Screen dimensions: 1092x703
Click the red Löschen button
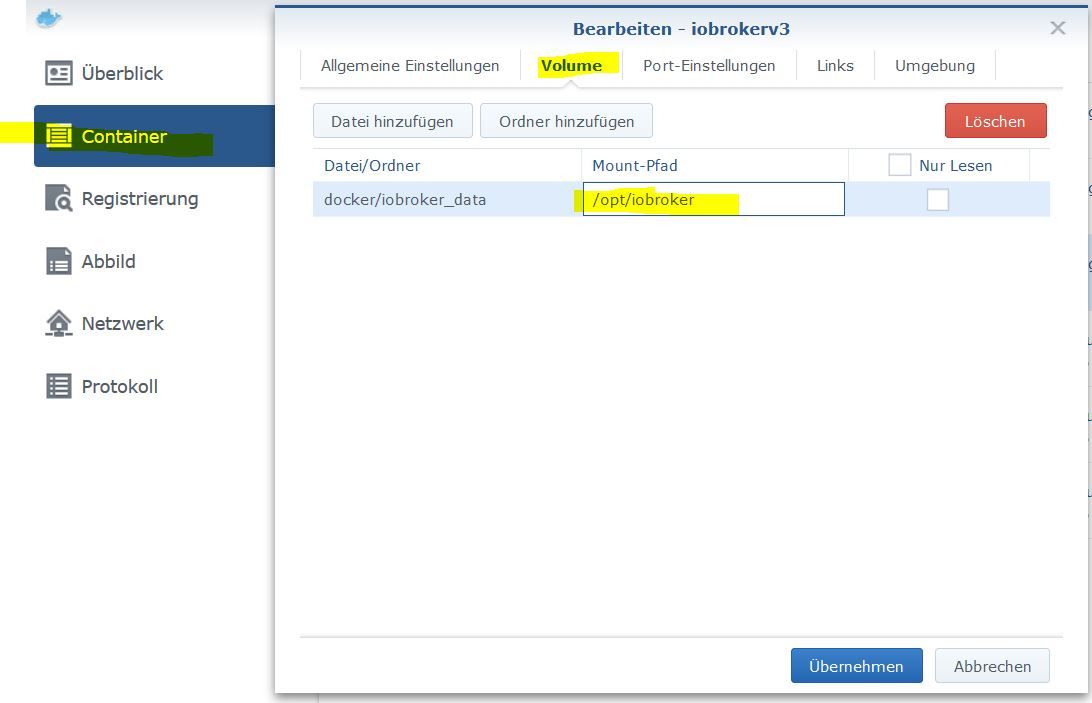pyautogui.click(x=995, y=121)
